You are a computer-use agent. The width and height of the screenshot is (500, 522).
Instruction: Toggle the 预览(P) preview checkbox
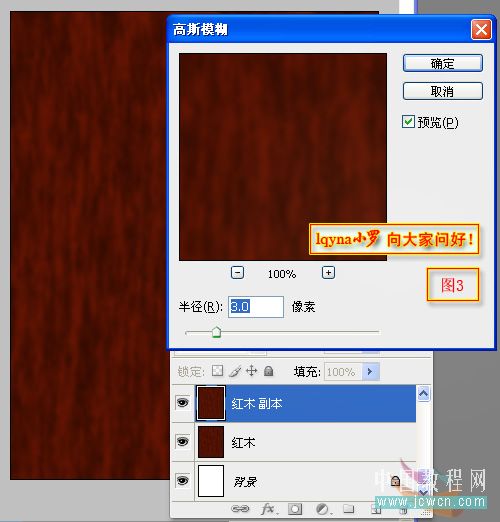pos(408,122)
